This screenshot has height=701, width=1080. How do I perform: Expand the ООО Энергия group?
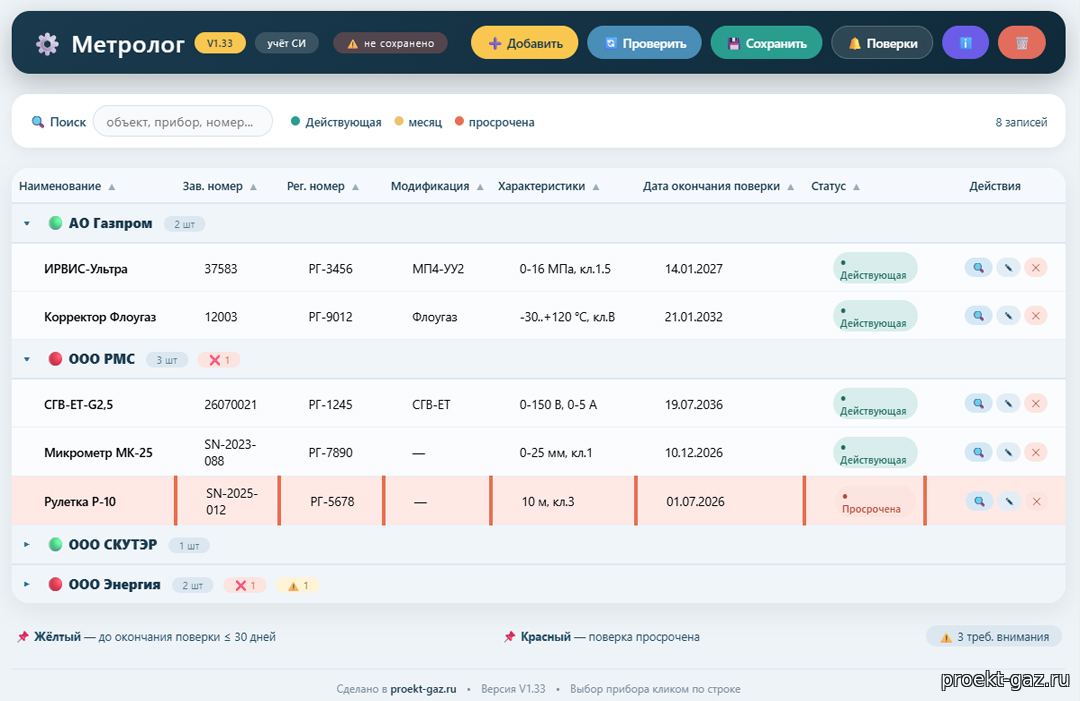27,585
